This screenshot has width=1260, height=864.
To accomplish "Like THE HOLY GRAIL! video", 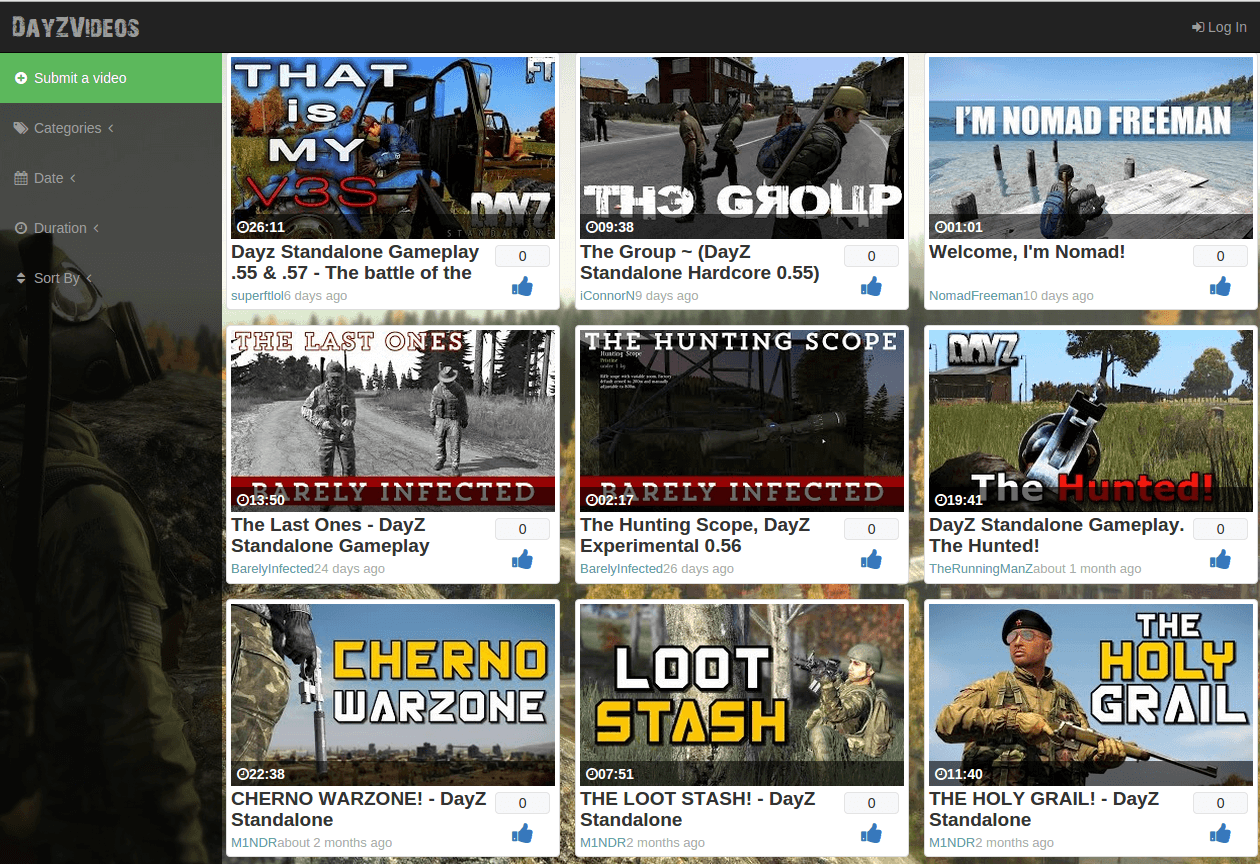I will [1220, 834].
